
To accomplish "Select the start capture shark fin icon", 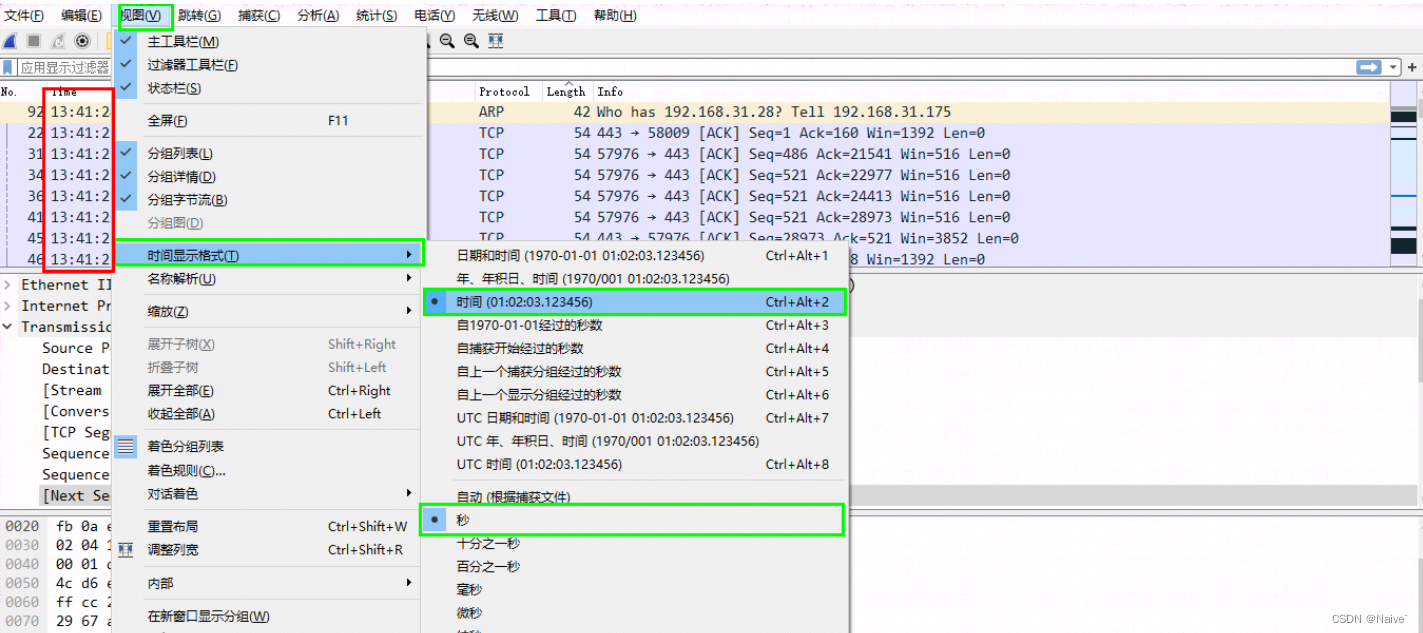I will pos(8,40).
